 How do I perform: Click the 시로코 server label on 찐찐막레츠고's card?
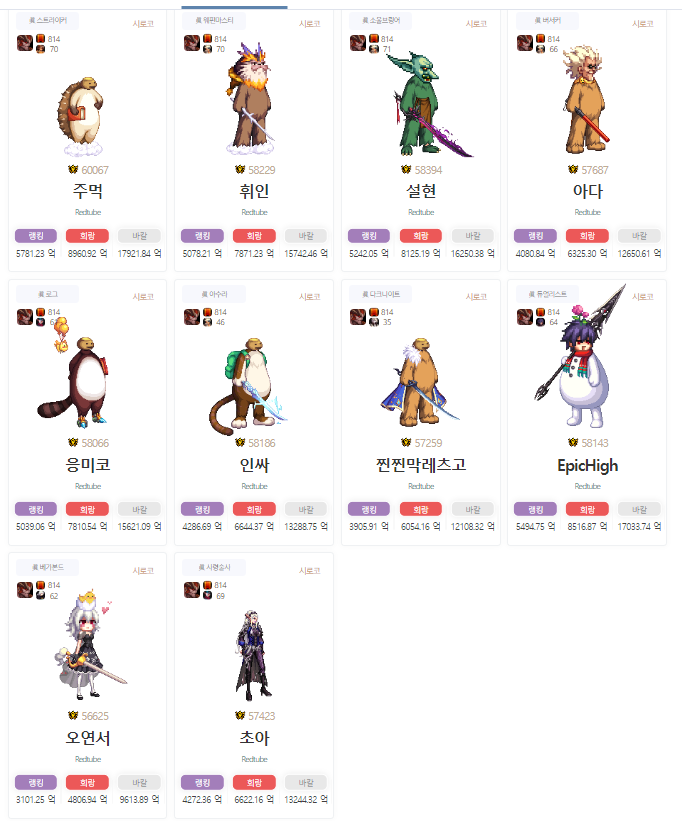pos(476,297)
